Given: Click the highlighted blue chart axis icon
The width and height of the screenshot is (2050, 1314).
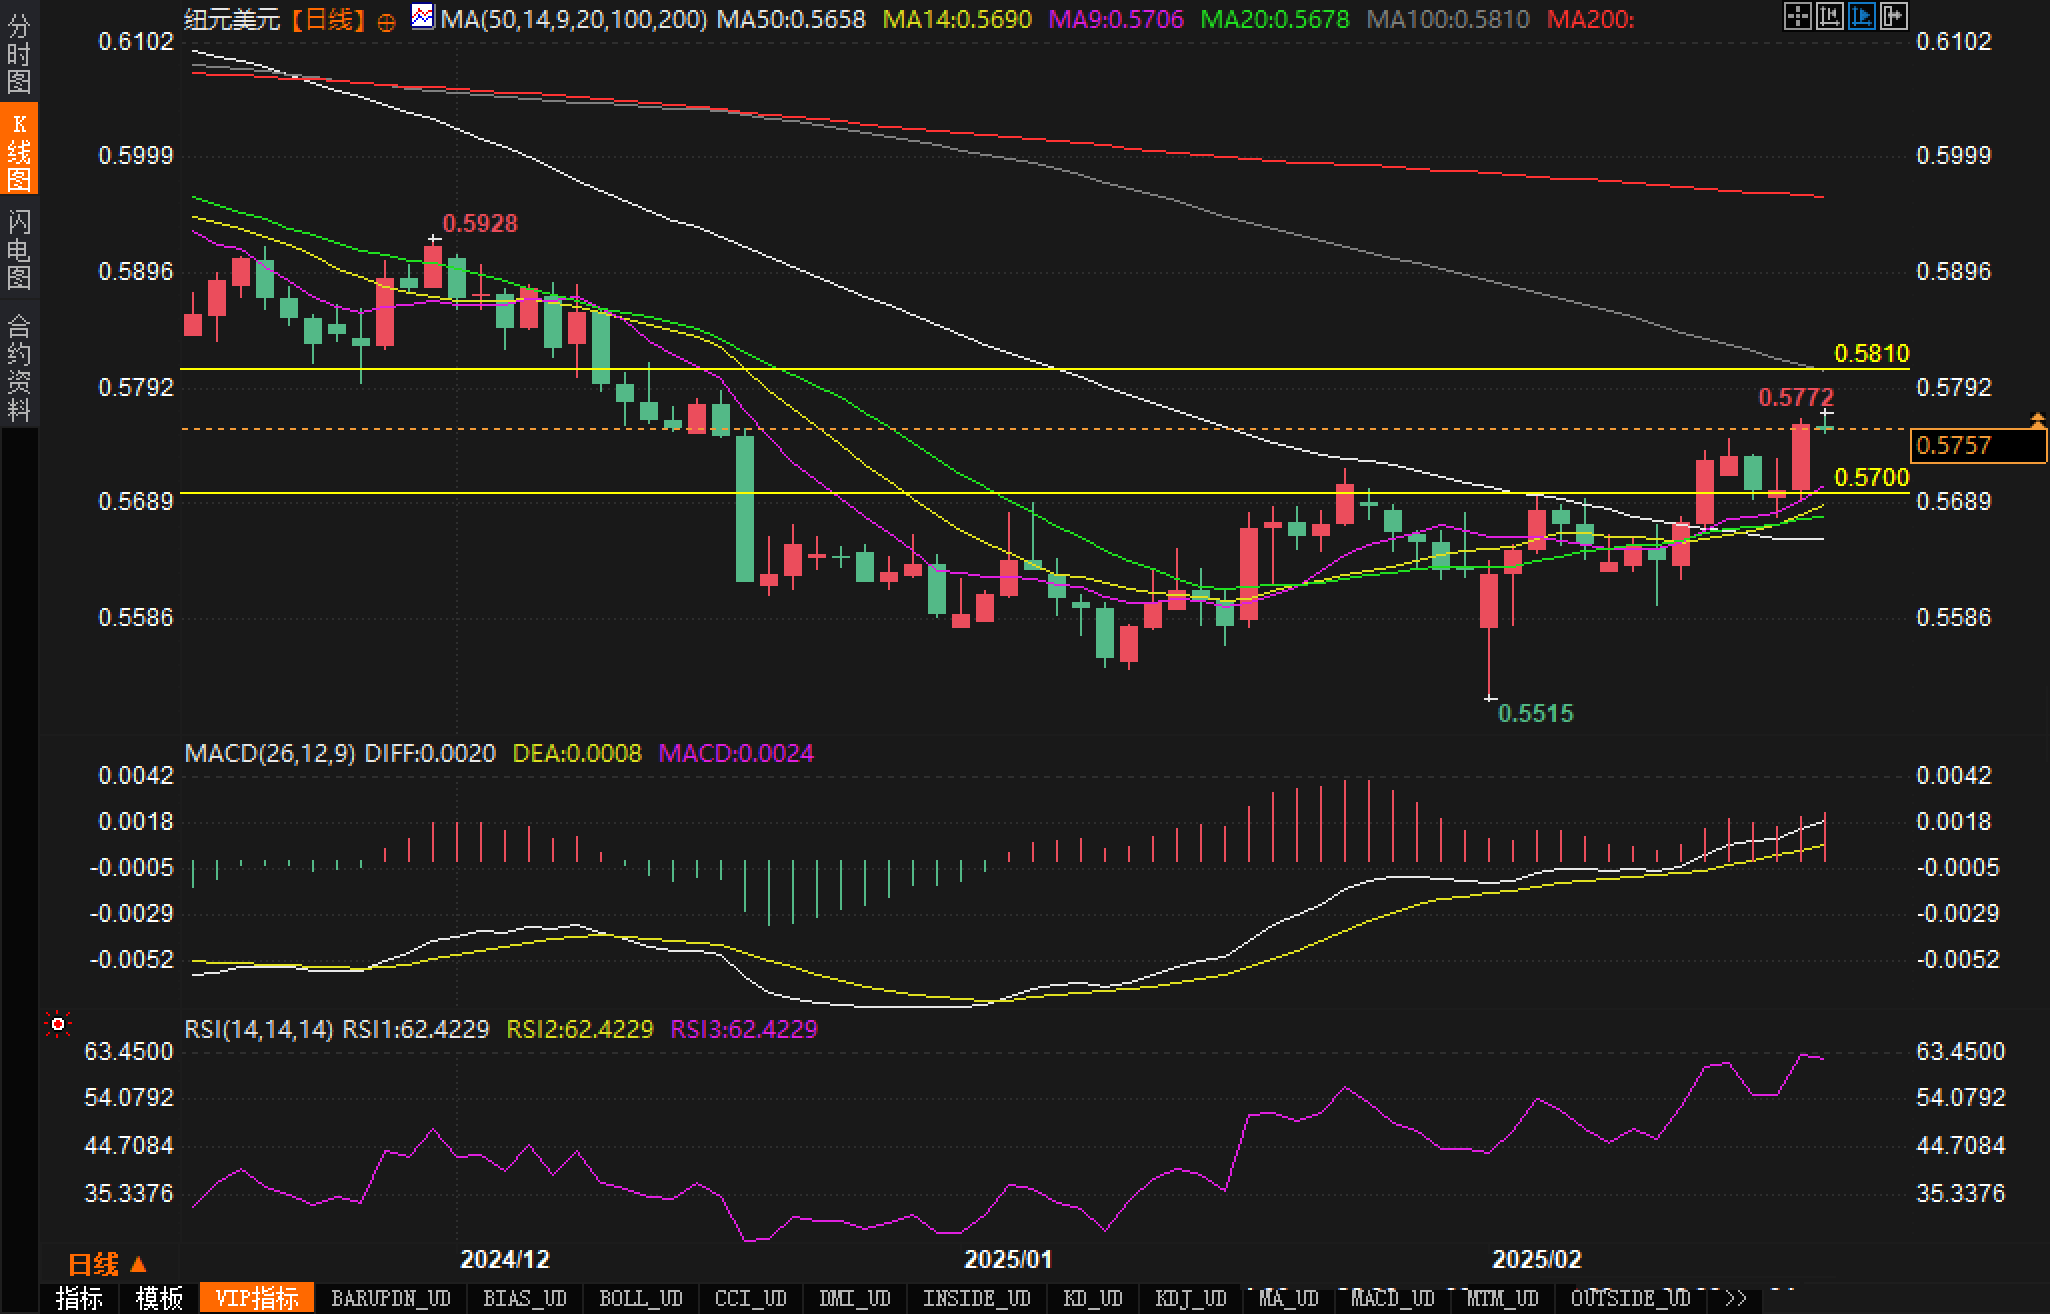Looking at the screenshot, I should point(1861,16).
